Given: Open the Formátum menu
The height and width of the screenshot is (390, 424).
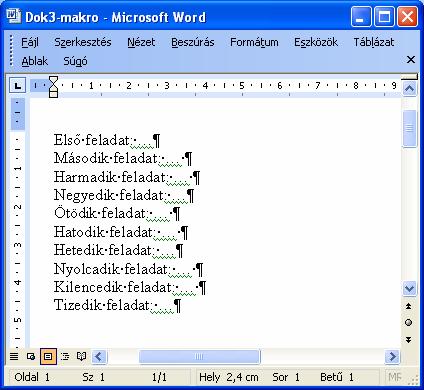Looking at the screenshot, I should point(254,42).
